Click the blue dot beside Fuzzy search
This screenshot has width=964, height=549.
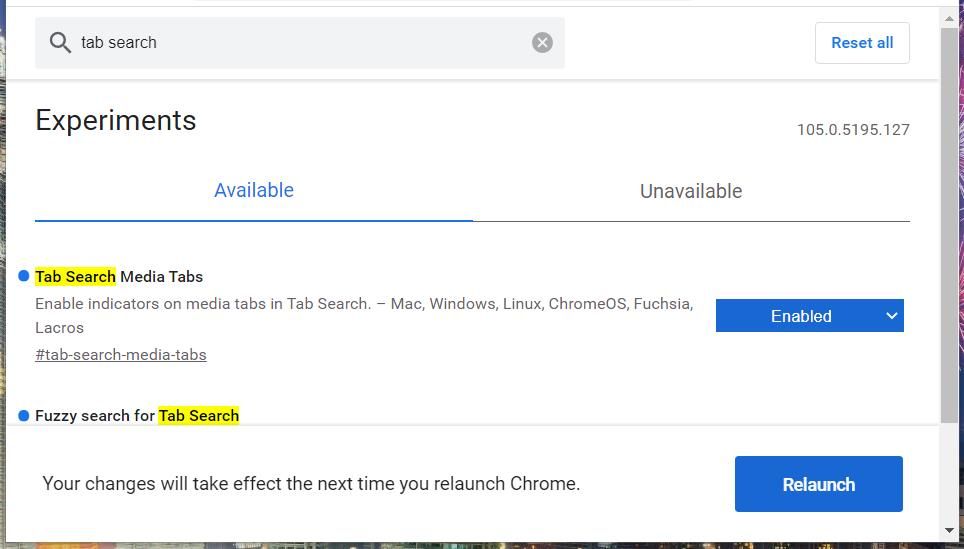click(24, 415)
